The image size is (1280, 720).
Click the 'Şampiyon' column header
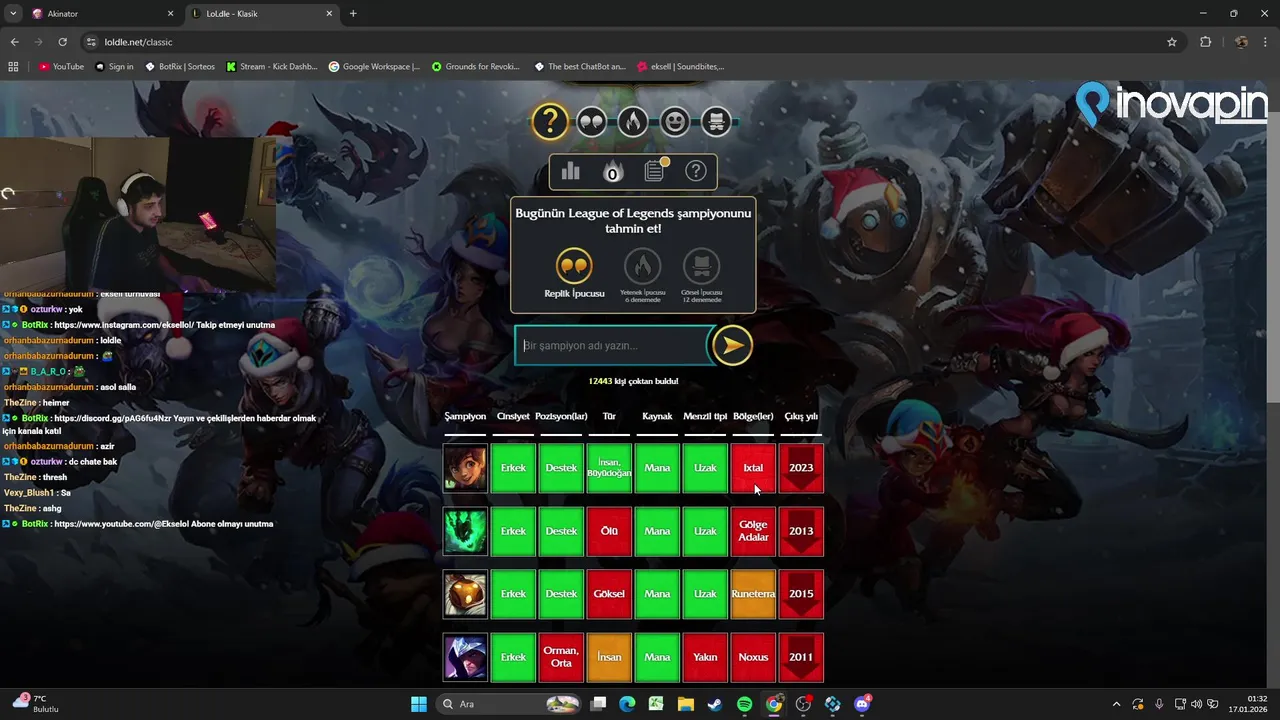tap(465, 416)
